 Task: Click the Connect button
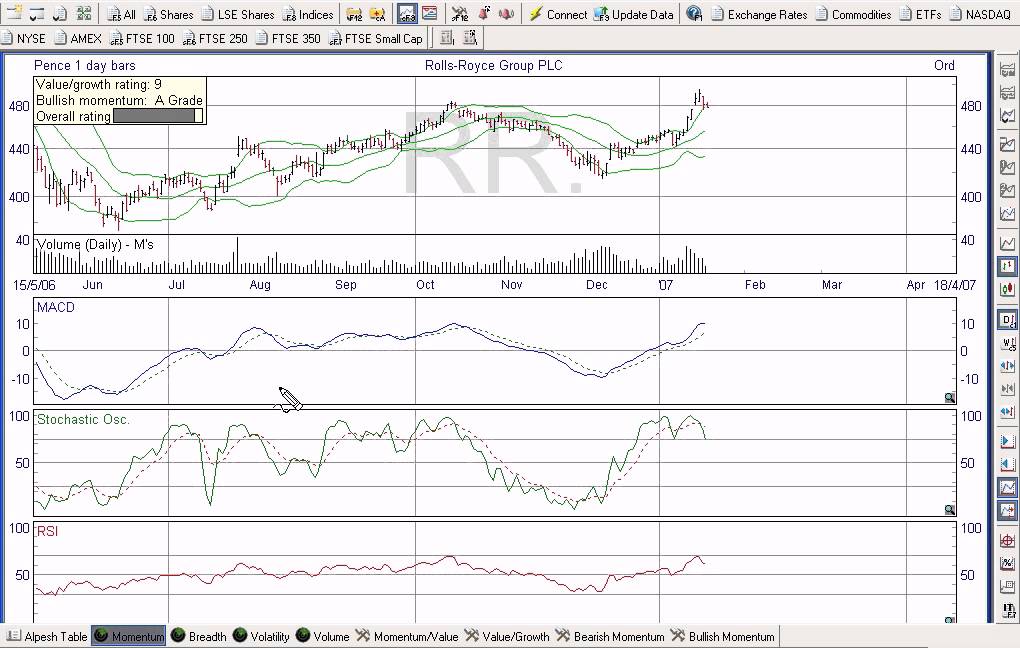click(x=557, y=14)
